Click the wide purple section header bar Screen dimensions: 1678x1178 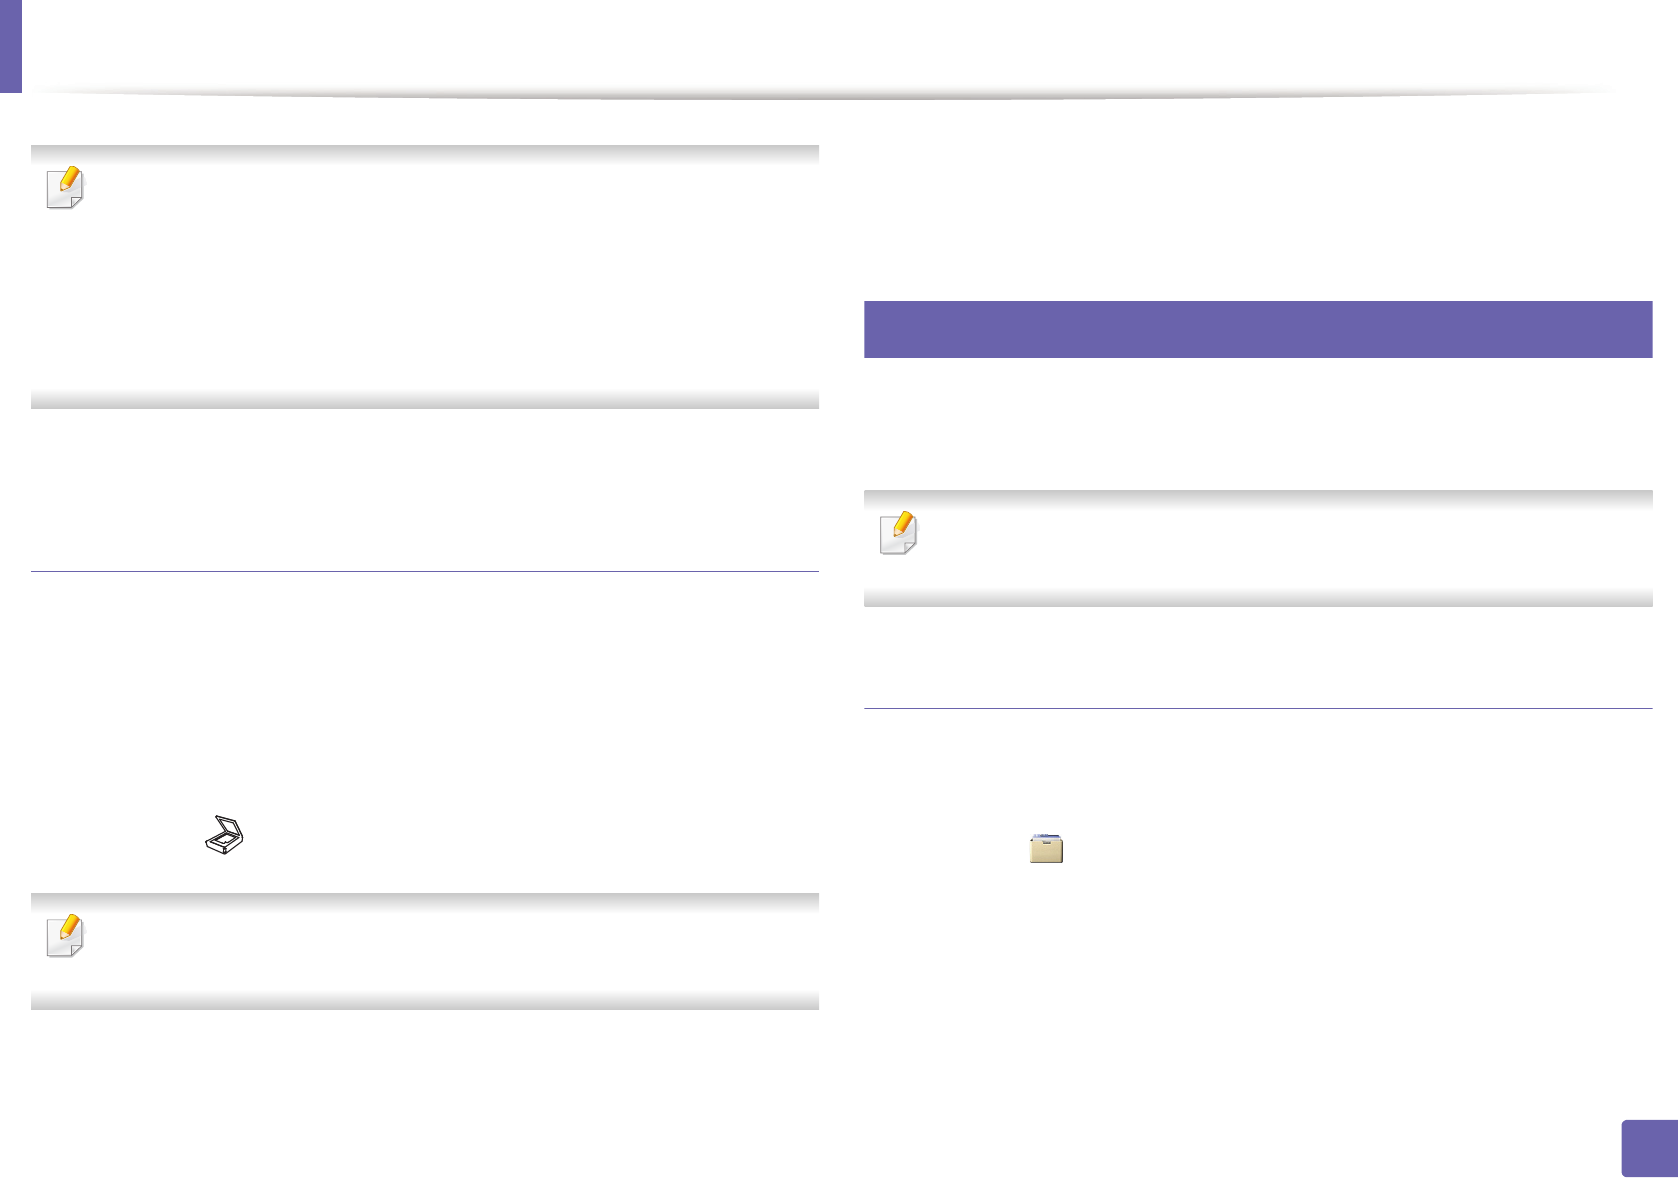point(1257,329)
